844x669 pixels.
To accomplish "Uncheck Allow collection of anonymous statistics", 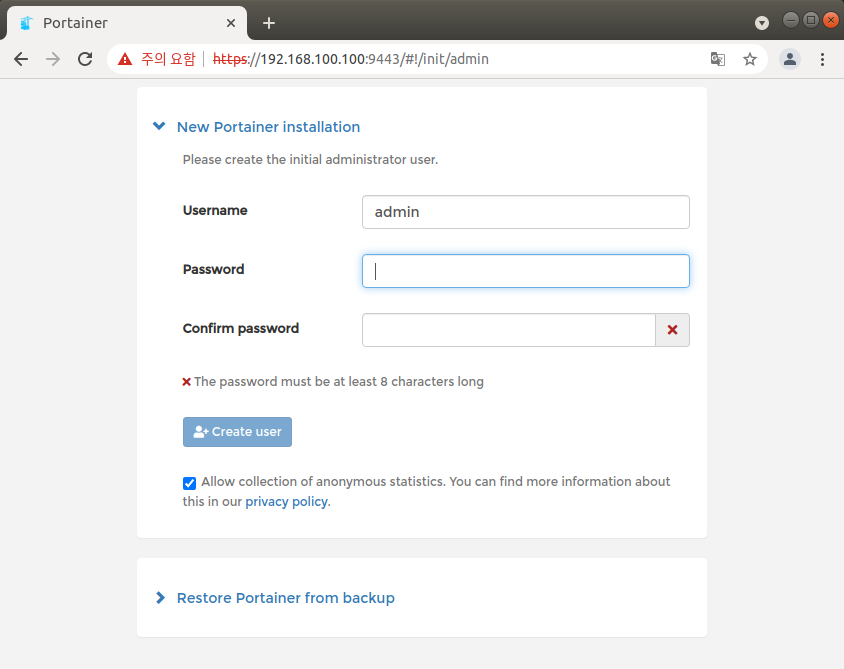I will point(189,483).
